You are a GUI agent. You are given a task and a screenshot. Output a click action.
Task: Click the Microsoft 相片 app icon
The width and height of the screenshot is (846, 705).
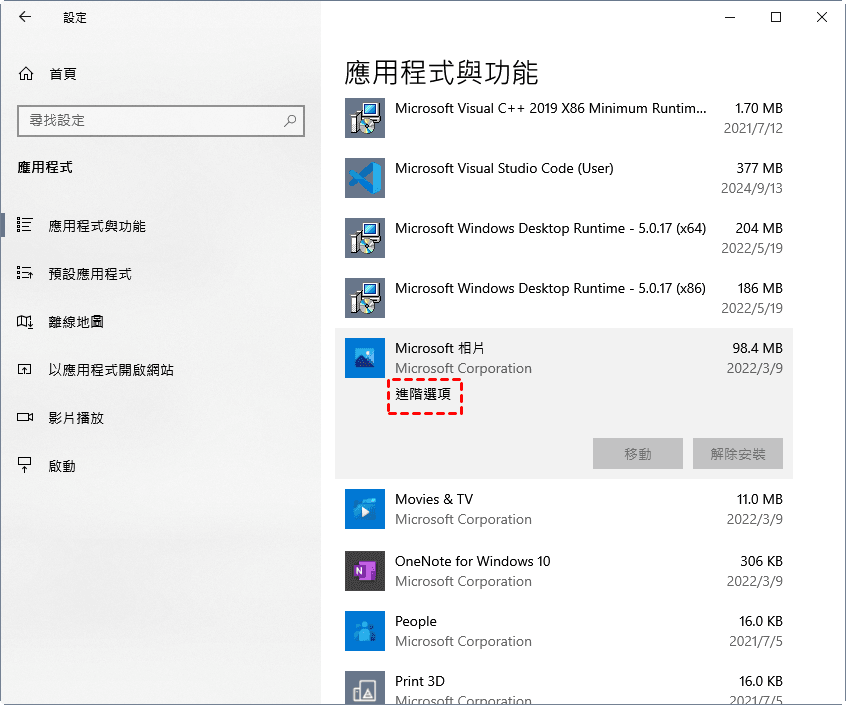tap(365, 358)
